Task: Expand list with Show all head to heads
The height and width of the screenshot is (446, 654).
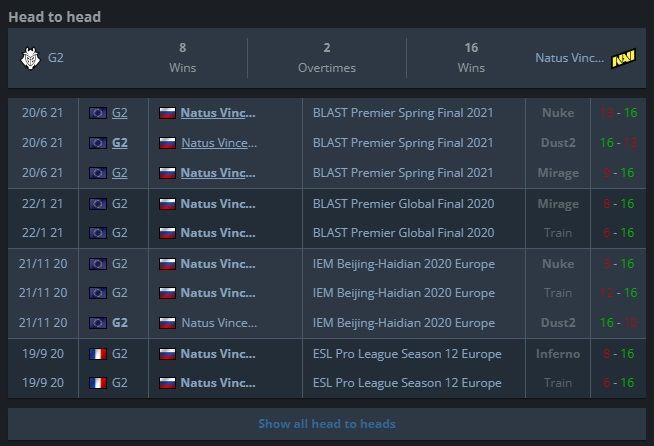Action: (327, 423)
